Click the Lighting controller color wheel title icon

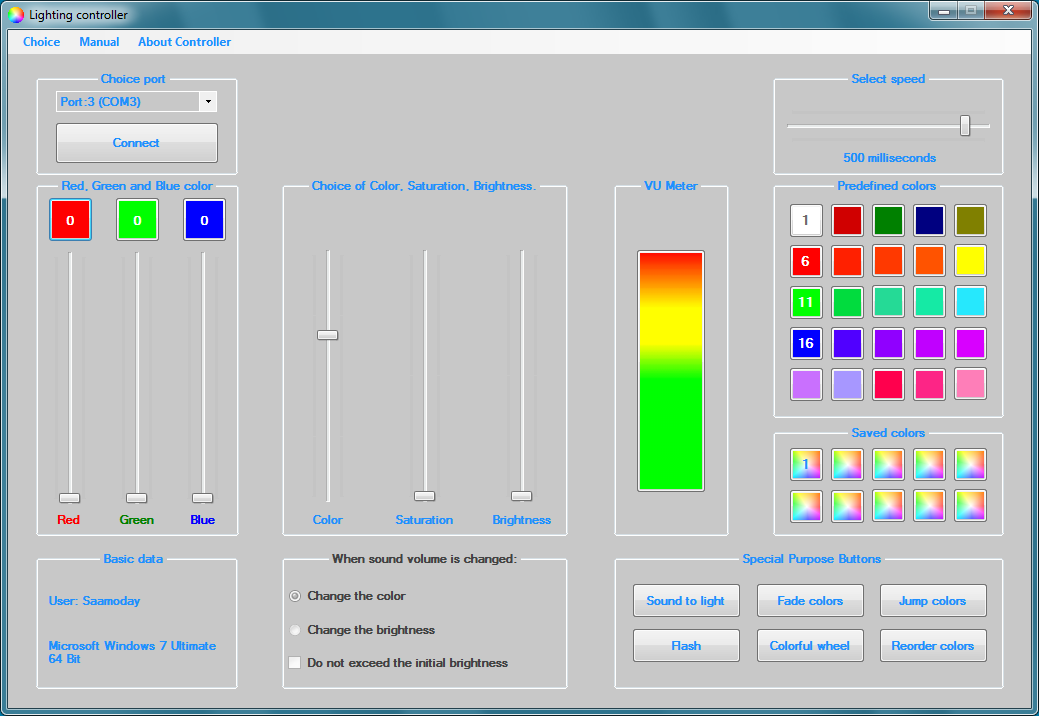click(x=16, y=15)
